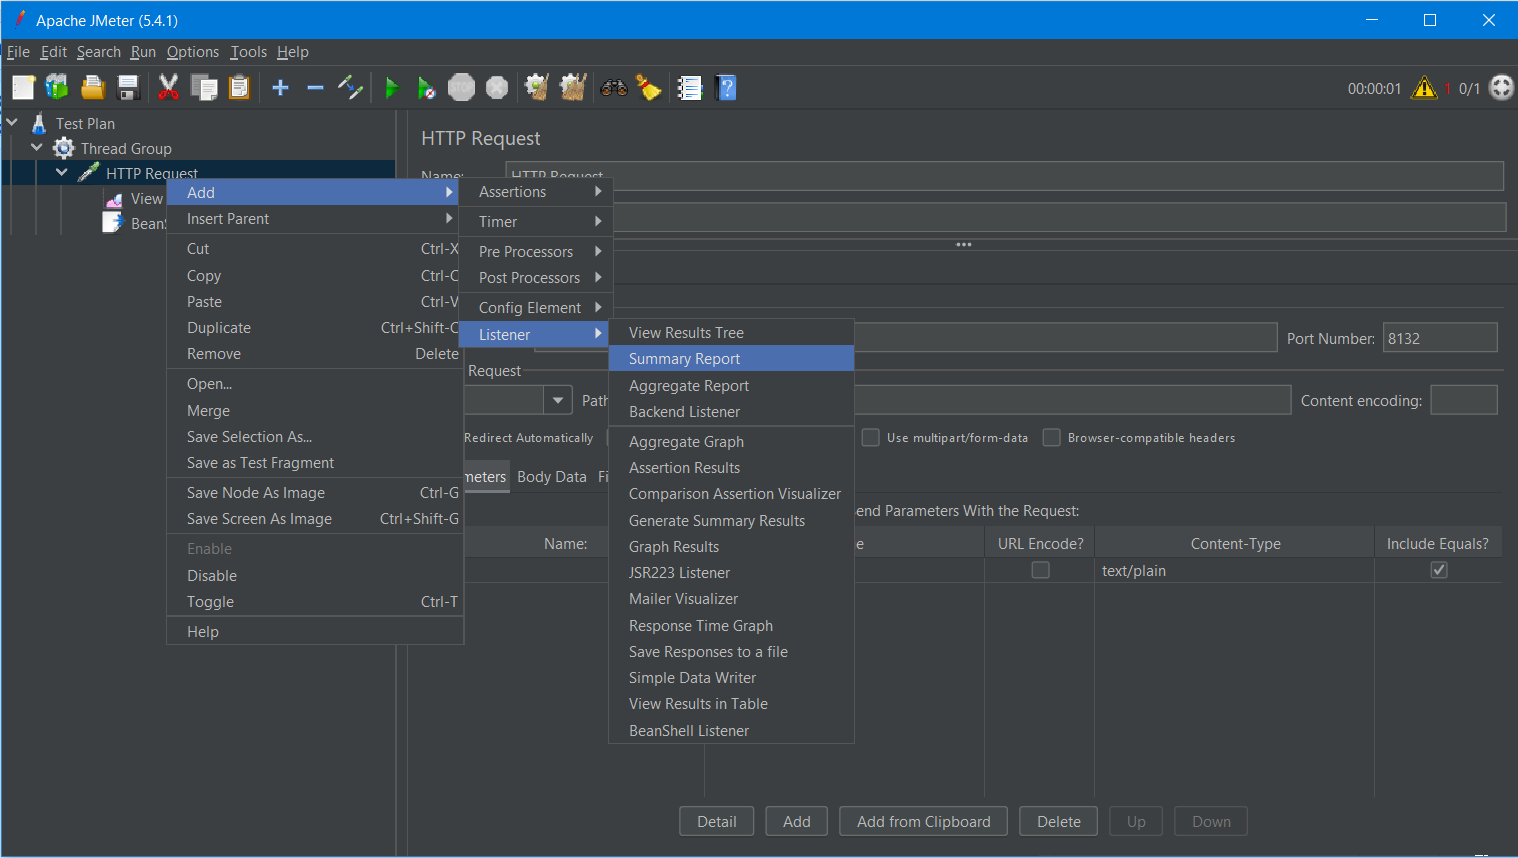Click the Save floppy disk icon
1518x858 pixels.
[x=128, y=88]
